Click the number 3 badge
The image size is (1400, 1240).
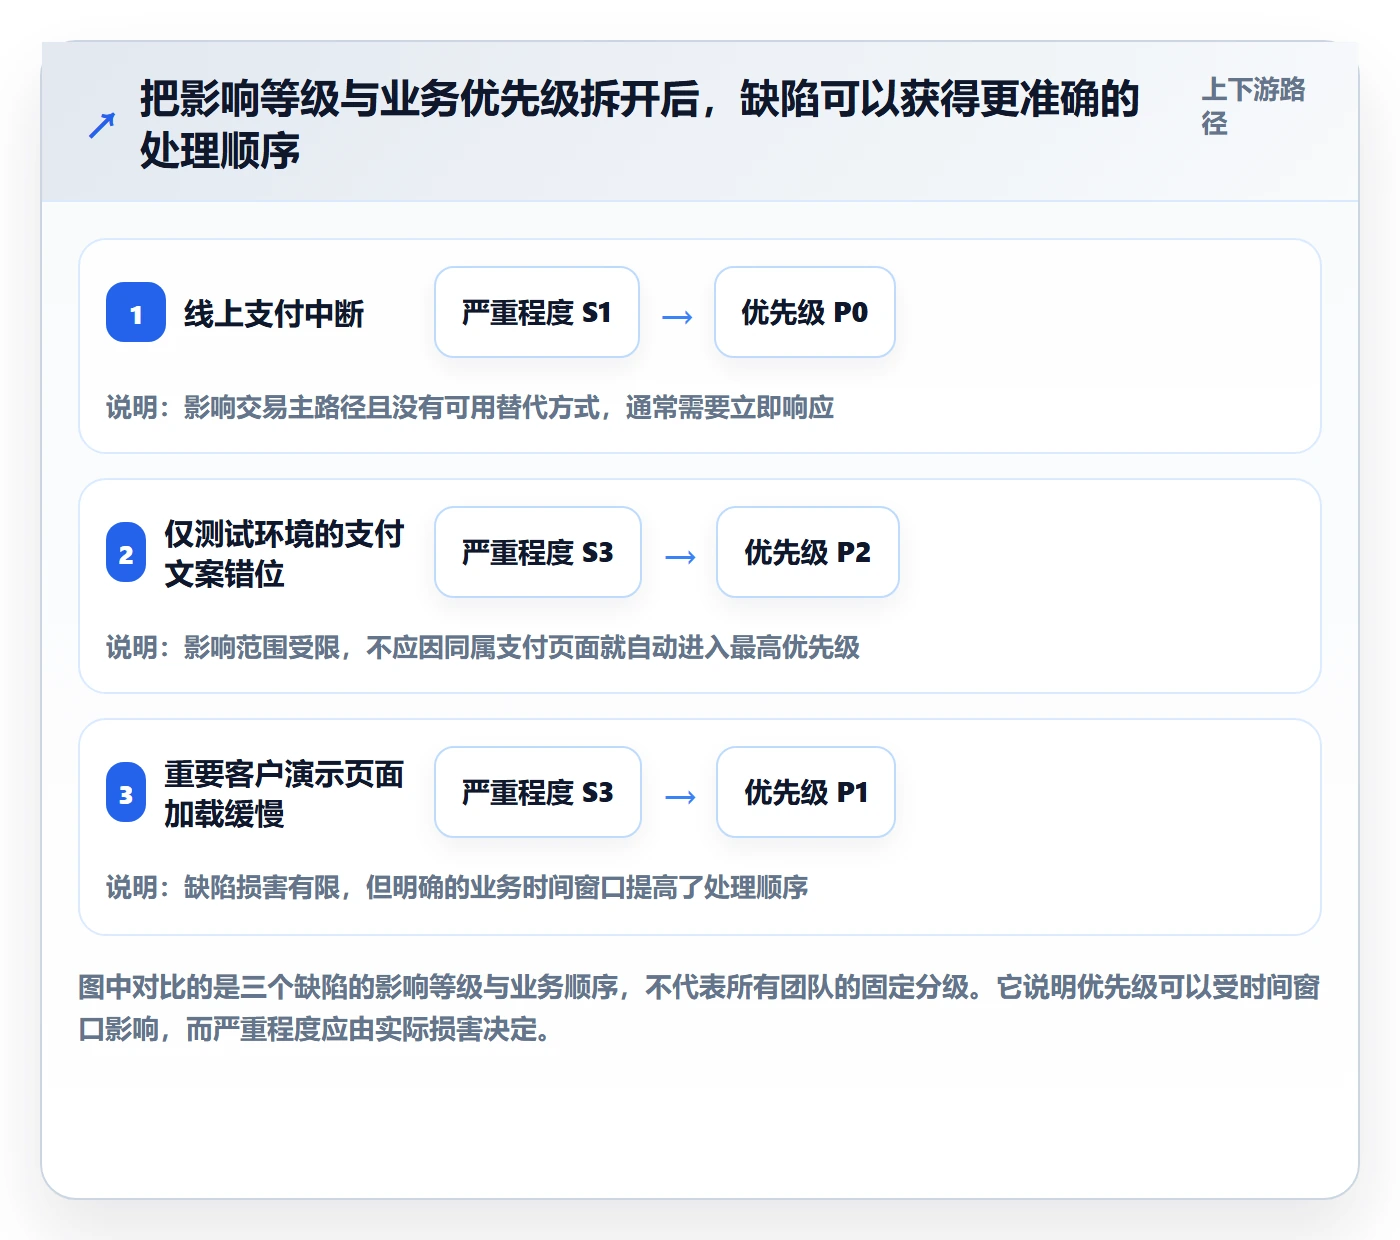126,793
